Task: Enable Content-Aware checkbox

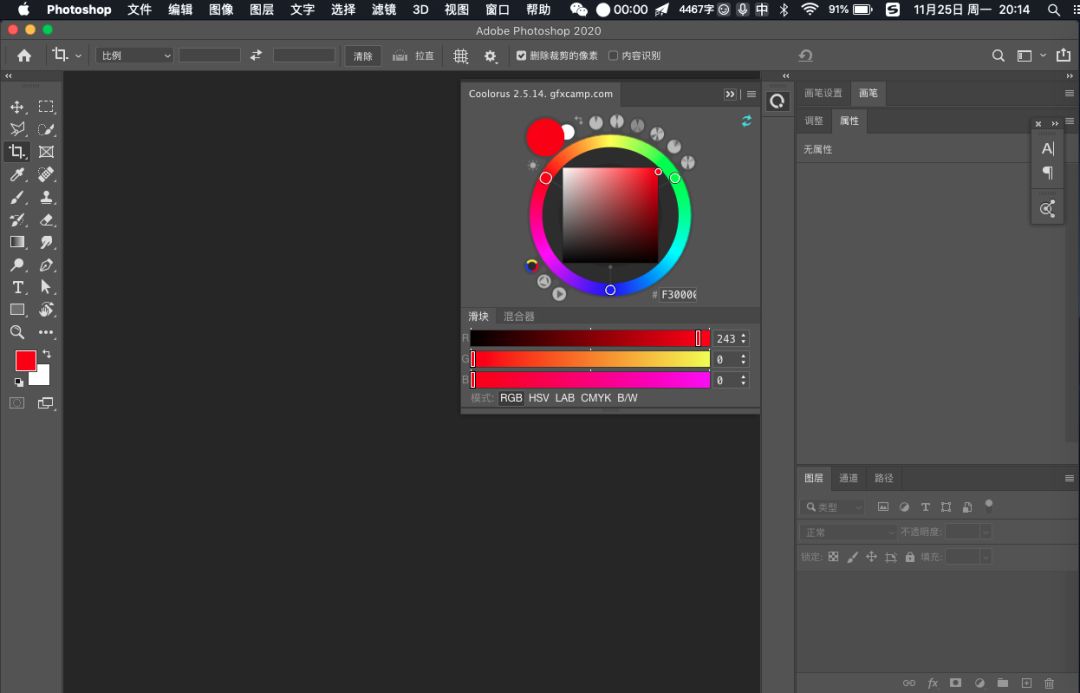Action: [613, 56]
